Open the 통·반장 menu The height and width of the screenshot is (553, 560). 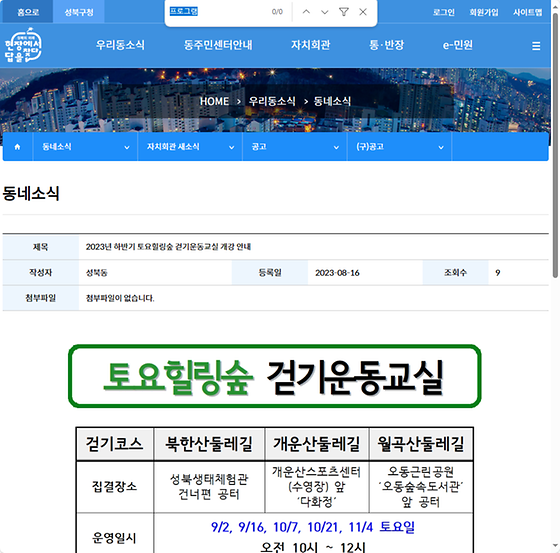(x=386, y=45)
